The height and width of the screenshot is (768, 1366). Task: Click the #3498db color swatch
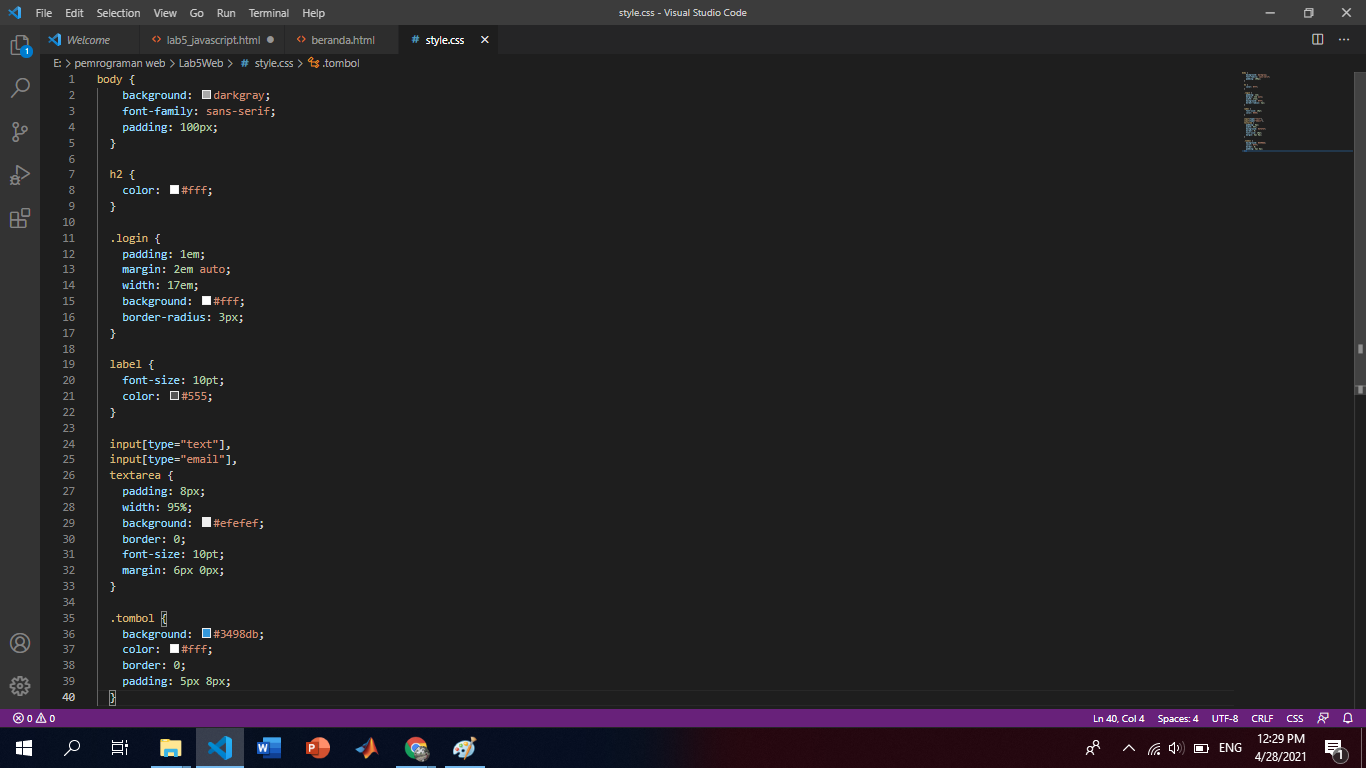pos(205,633)
